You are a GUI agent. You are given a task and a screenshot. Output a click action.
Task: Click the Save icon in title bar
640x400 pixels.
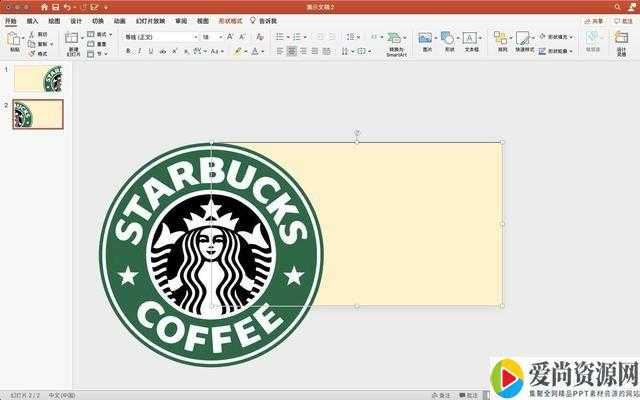[56, 7]
